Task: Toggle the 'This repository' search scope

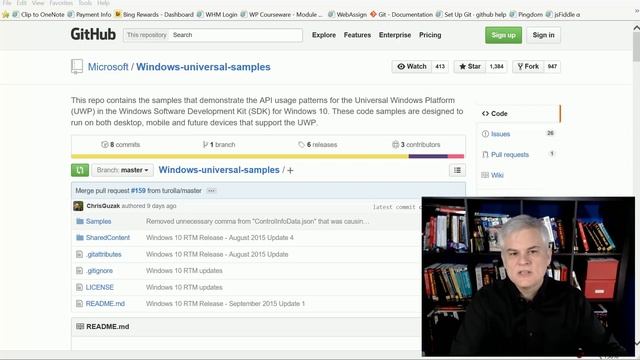Action: (x=147, y=35)
